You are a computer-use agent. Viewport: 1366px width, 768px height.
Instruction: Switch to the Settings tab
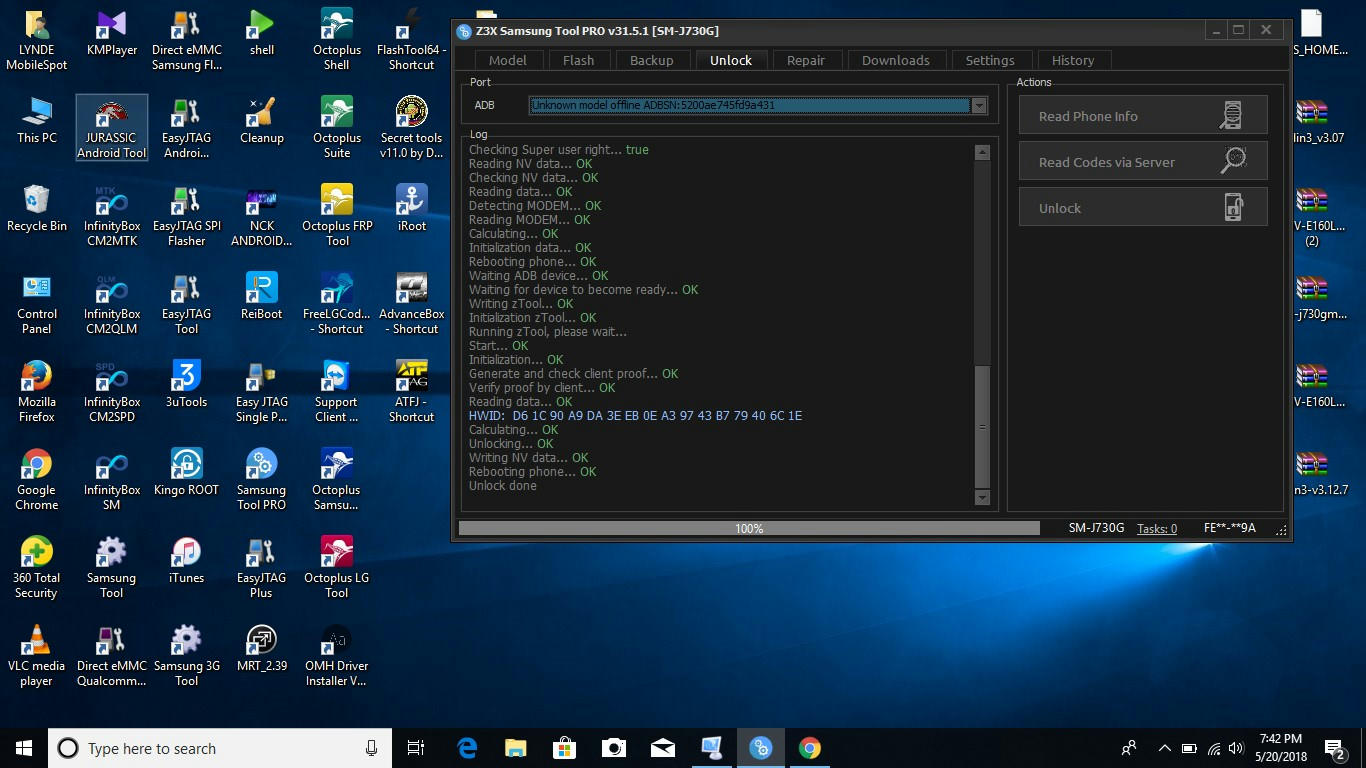click(x=990, y=60)
